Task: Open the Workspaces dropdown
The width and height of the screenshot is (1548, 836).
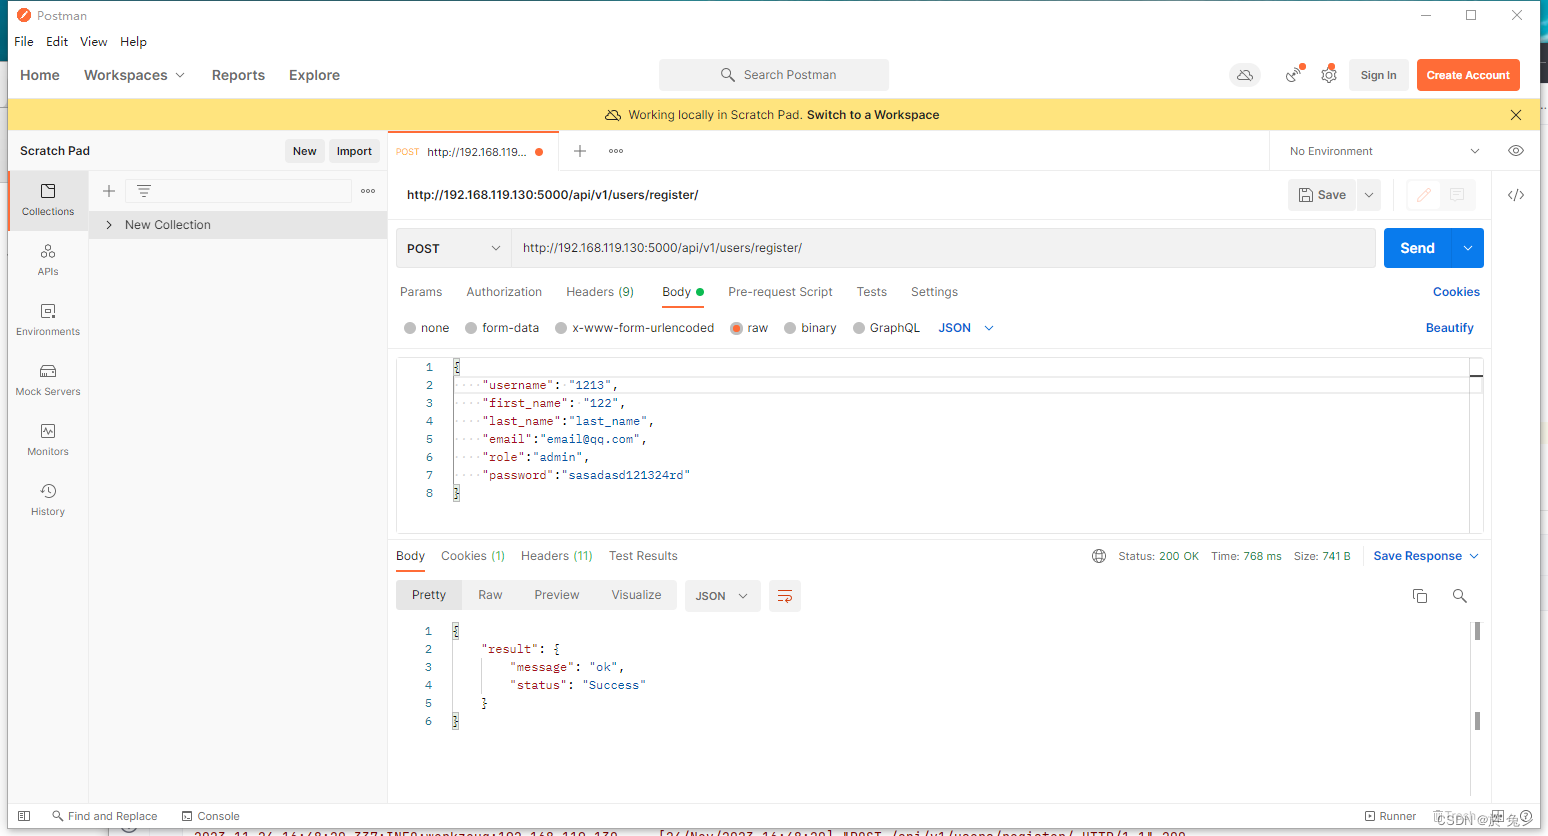Action: [x=134, y=75]
